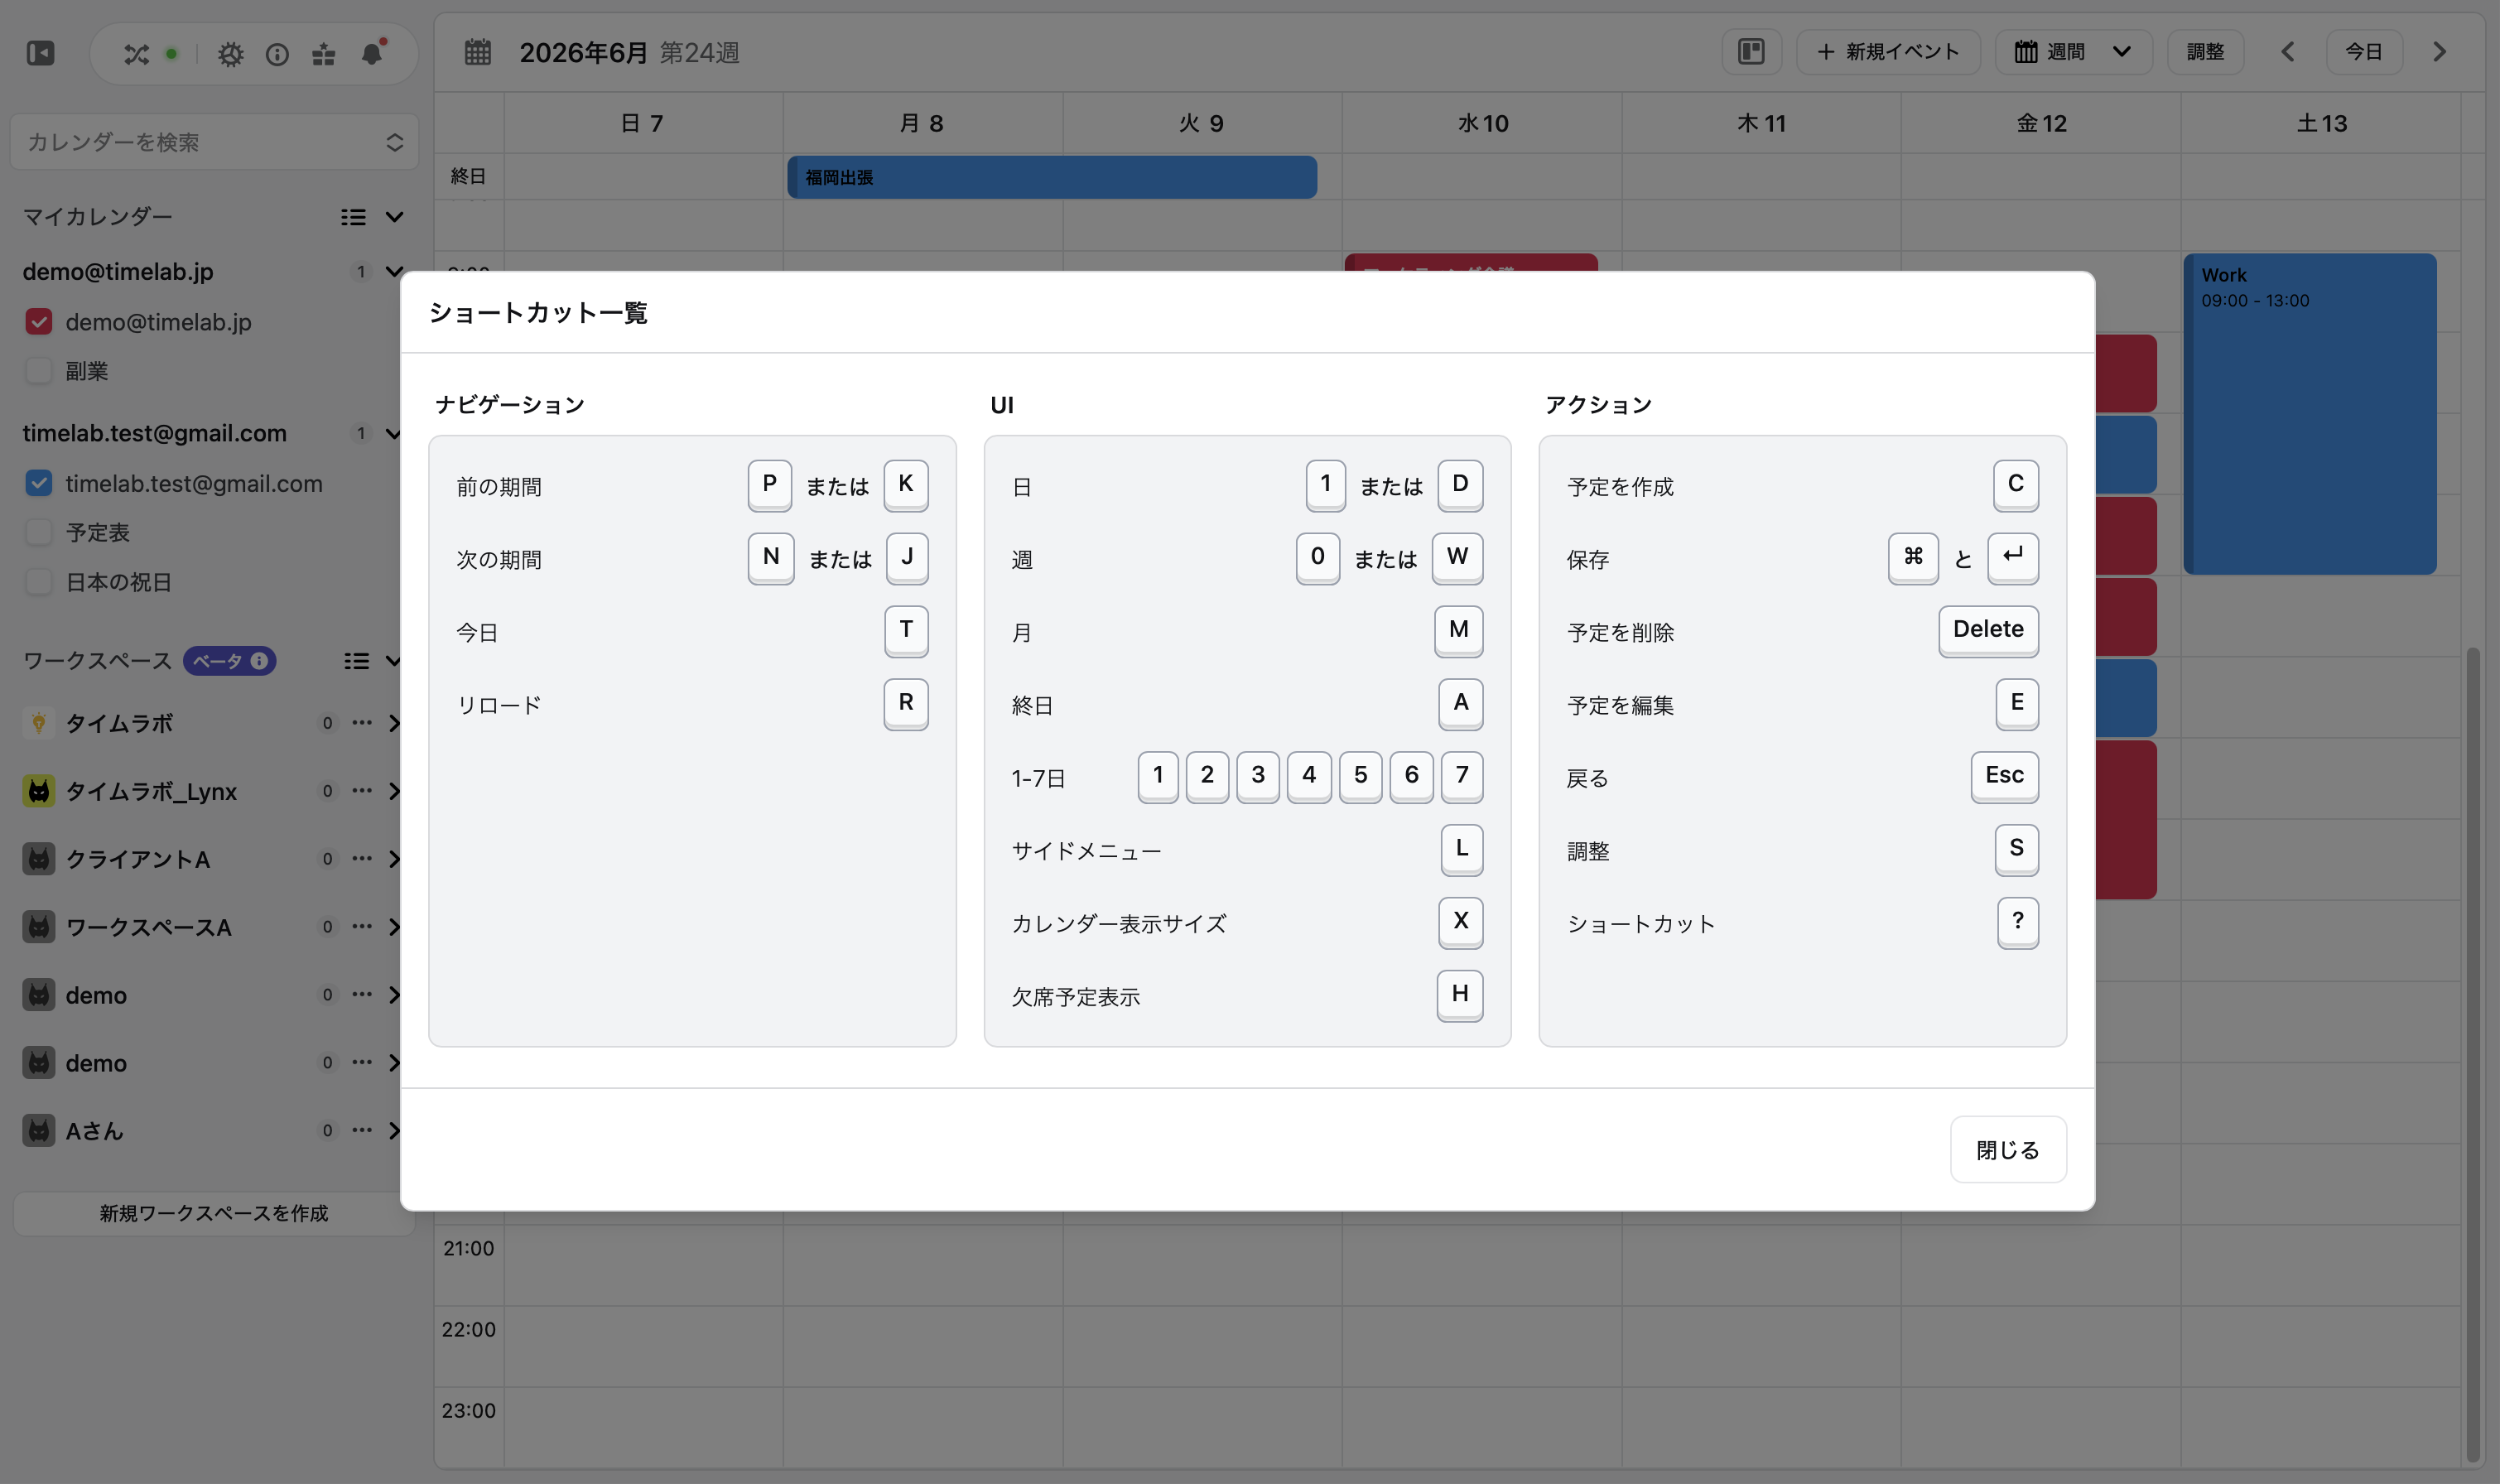Enable the 副業 calendar checkbox
This screenshot has height=1484, width=2500.
39,370
